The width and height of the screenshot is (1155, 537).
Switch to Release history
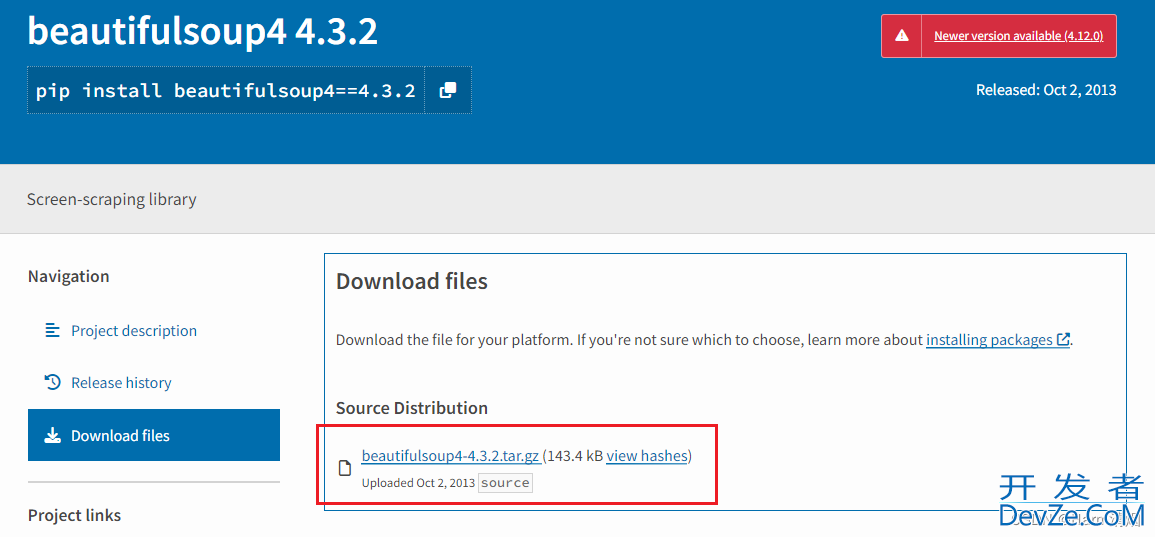121,383
